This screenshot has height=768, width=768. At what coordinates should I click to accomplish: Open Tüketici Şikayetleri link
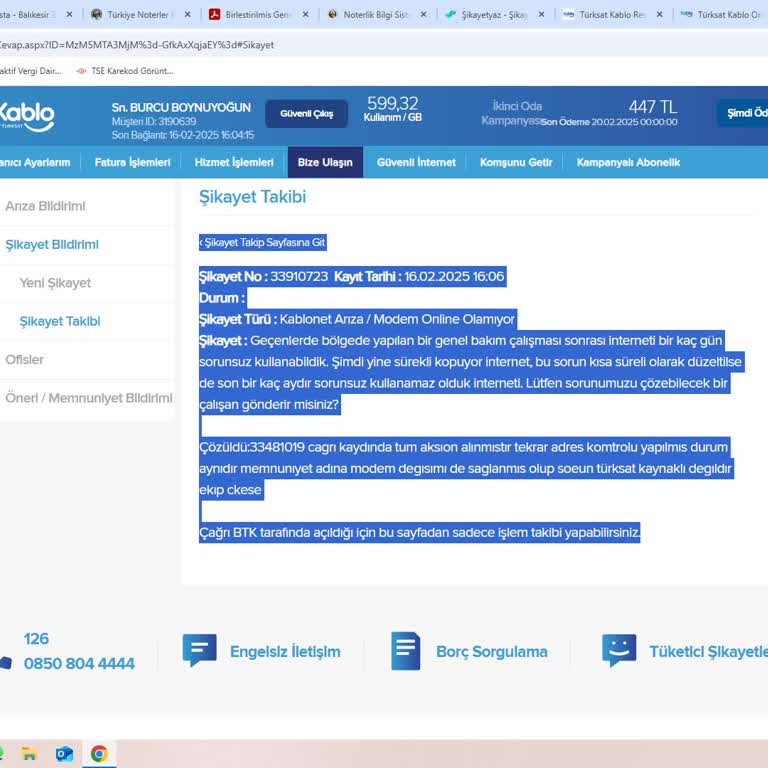coord(708,652)
